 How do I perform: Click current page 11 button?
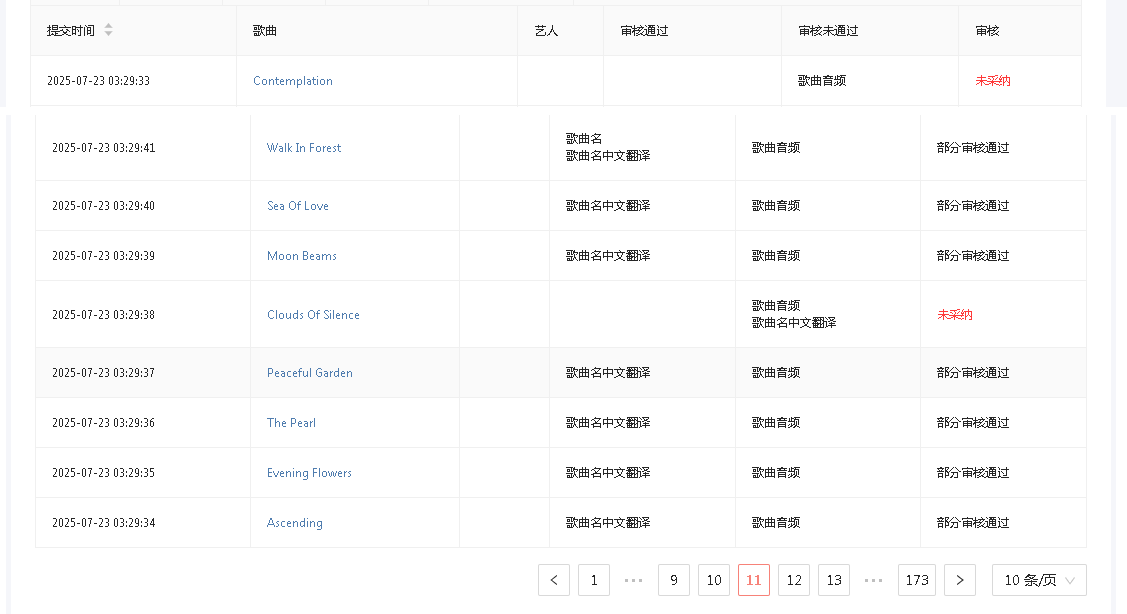click(754, 580)
